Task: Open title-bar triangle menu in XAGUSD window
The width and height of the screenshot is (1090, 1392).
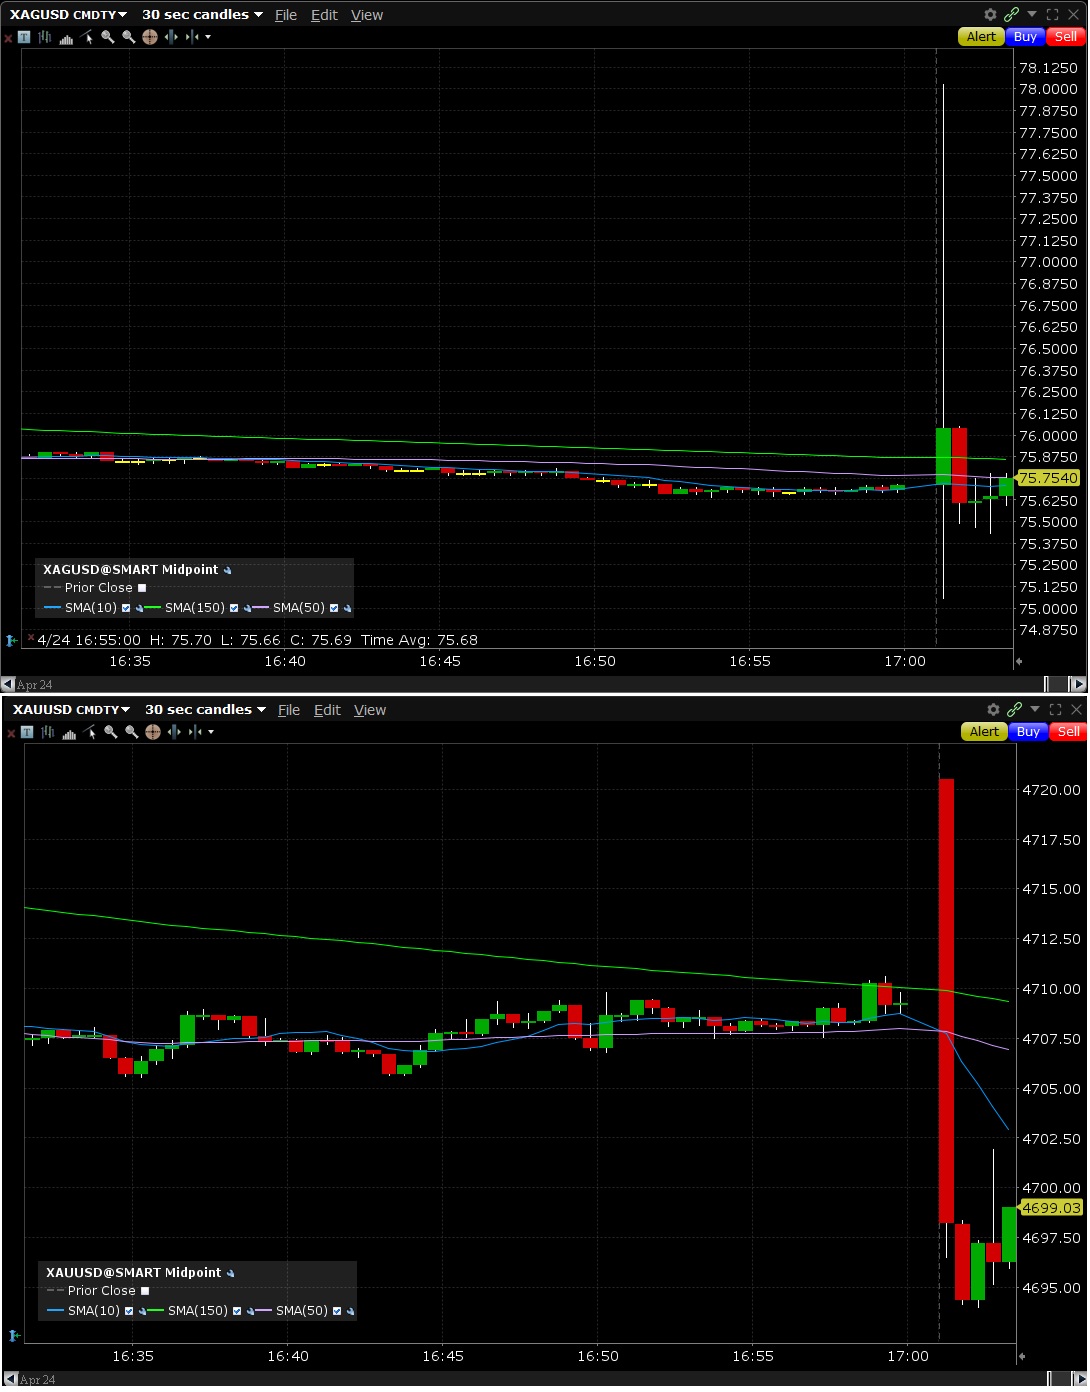Action: click(1032, 14)
